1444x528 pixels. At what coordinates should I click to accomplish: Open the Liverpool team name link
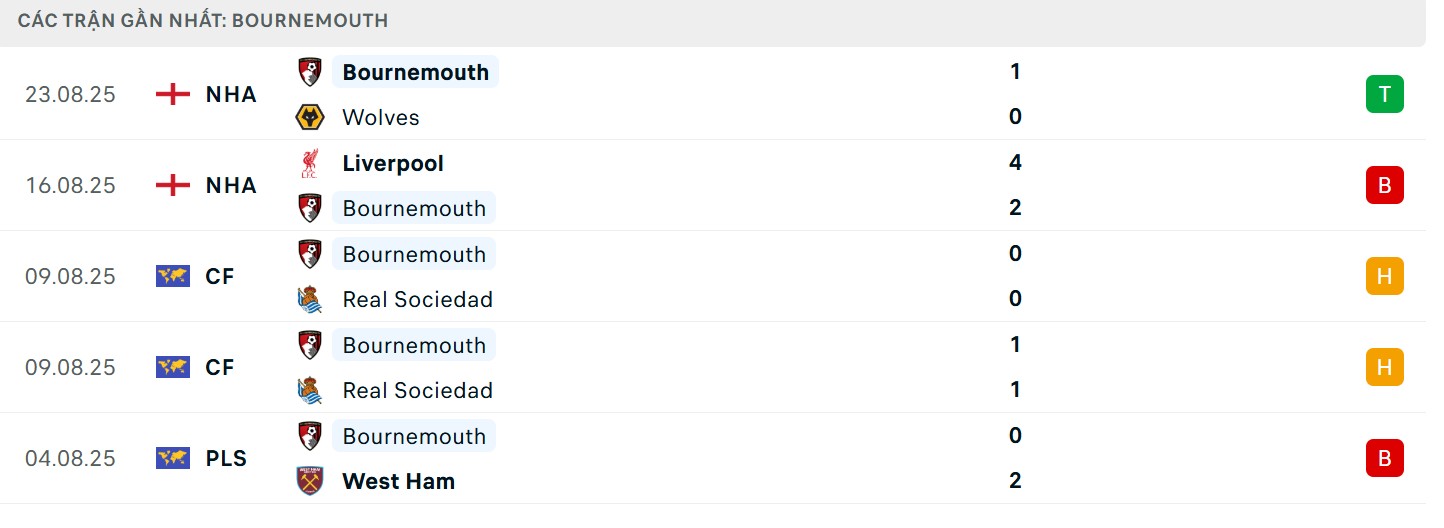pos(393,163)
